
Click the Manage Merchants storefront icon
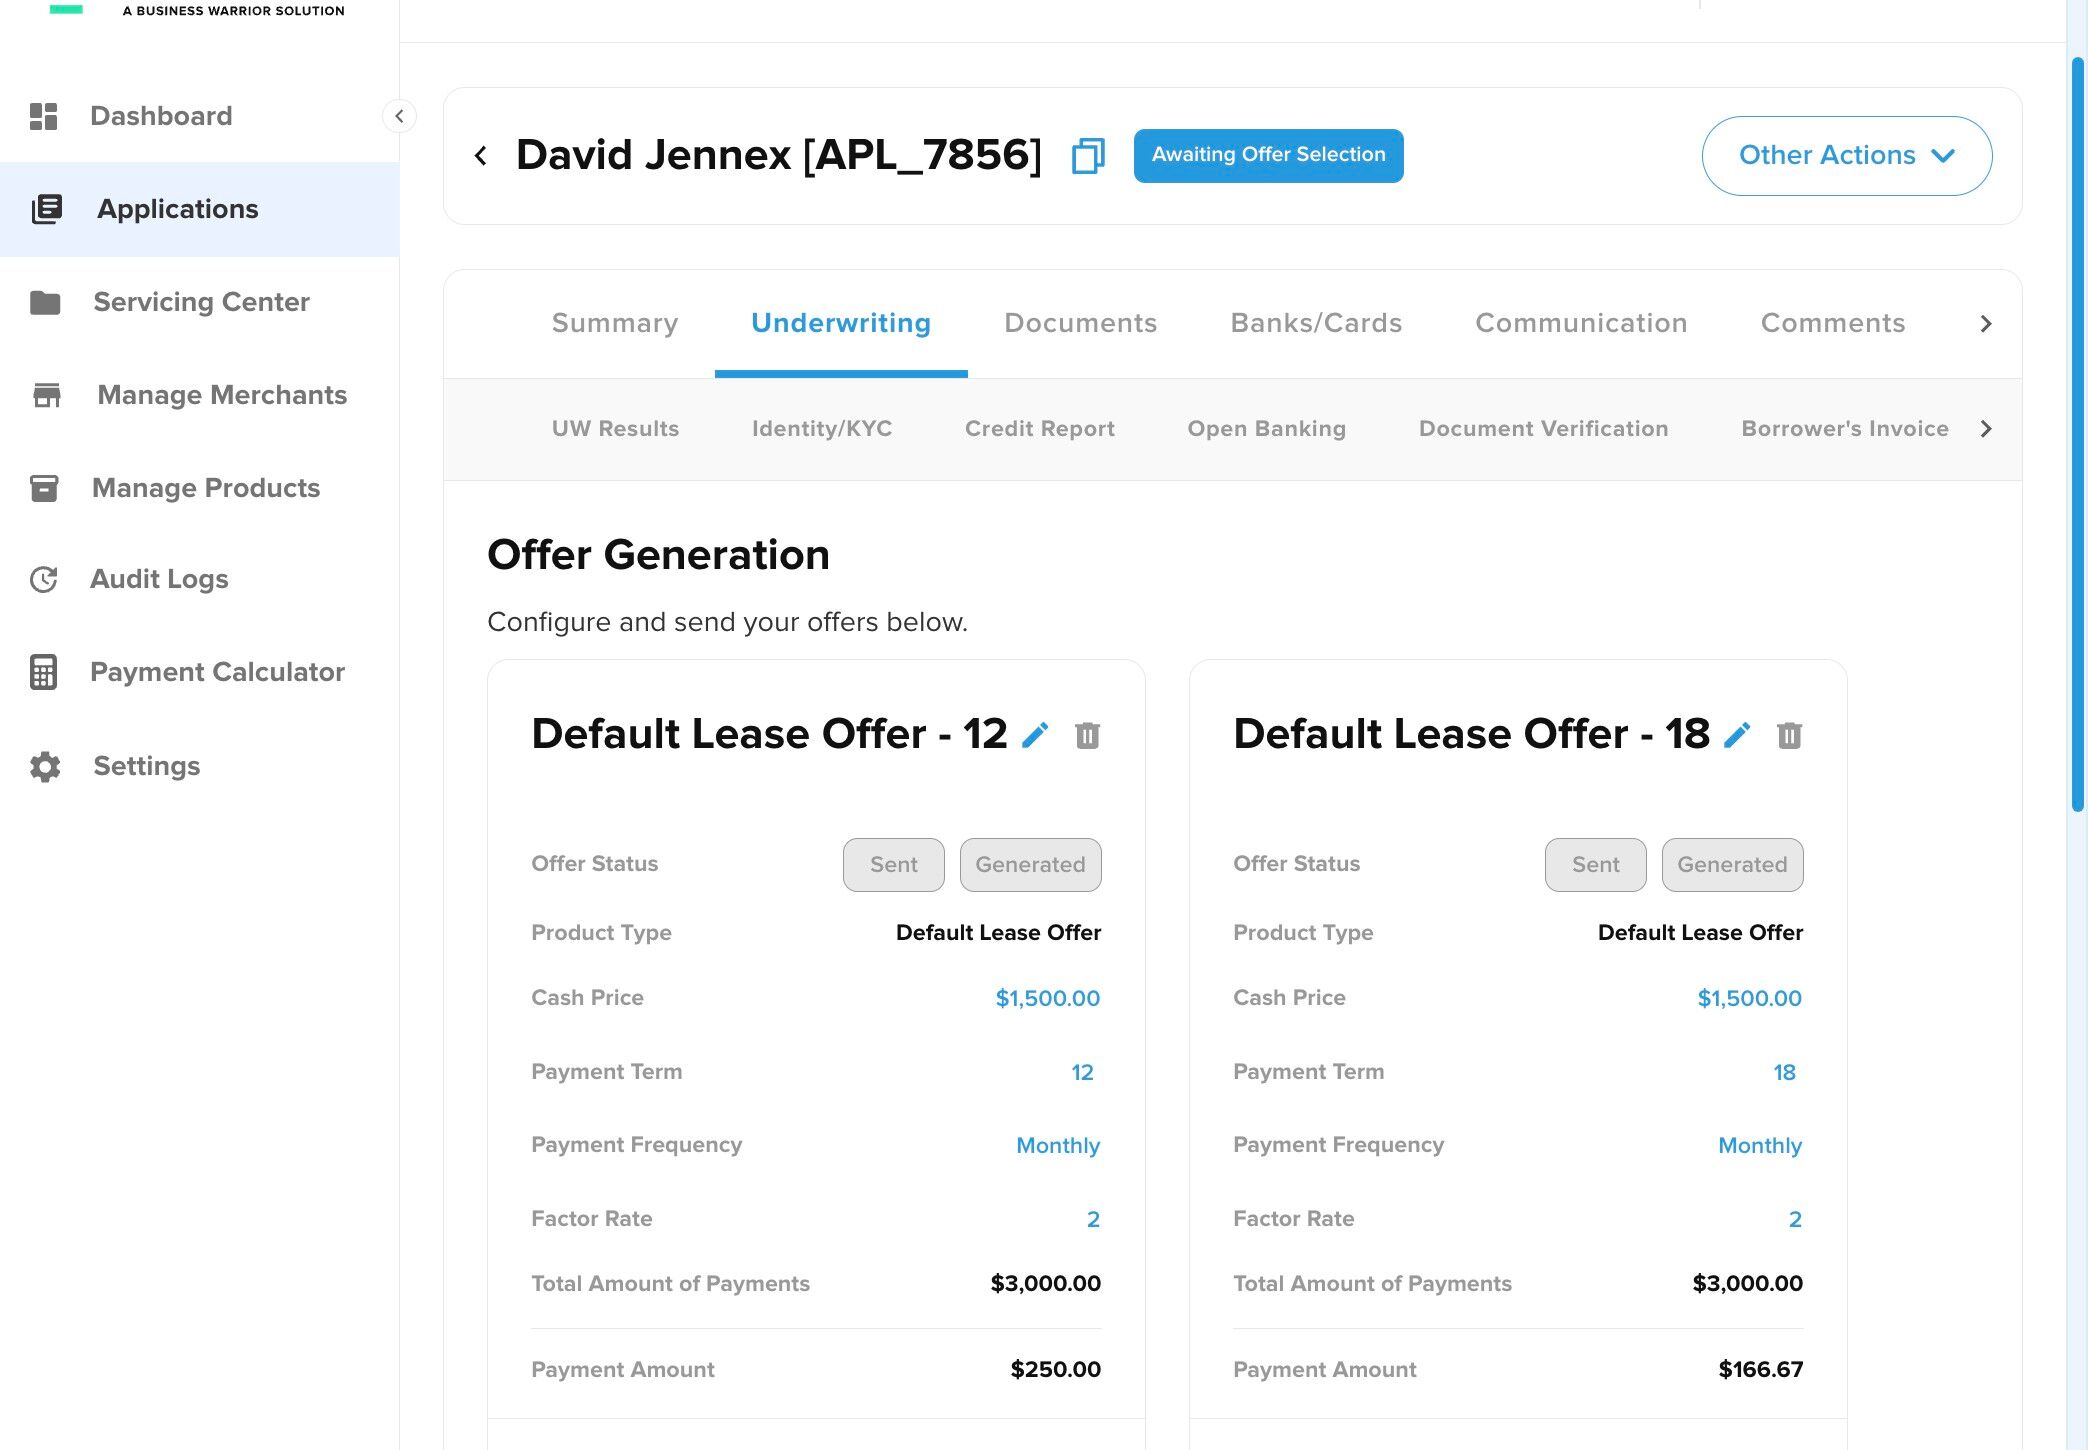[x=47, y=395]
